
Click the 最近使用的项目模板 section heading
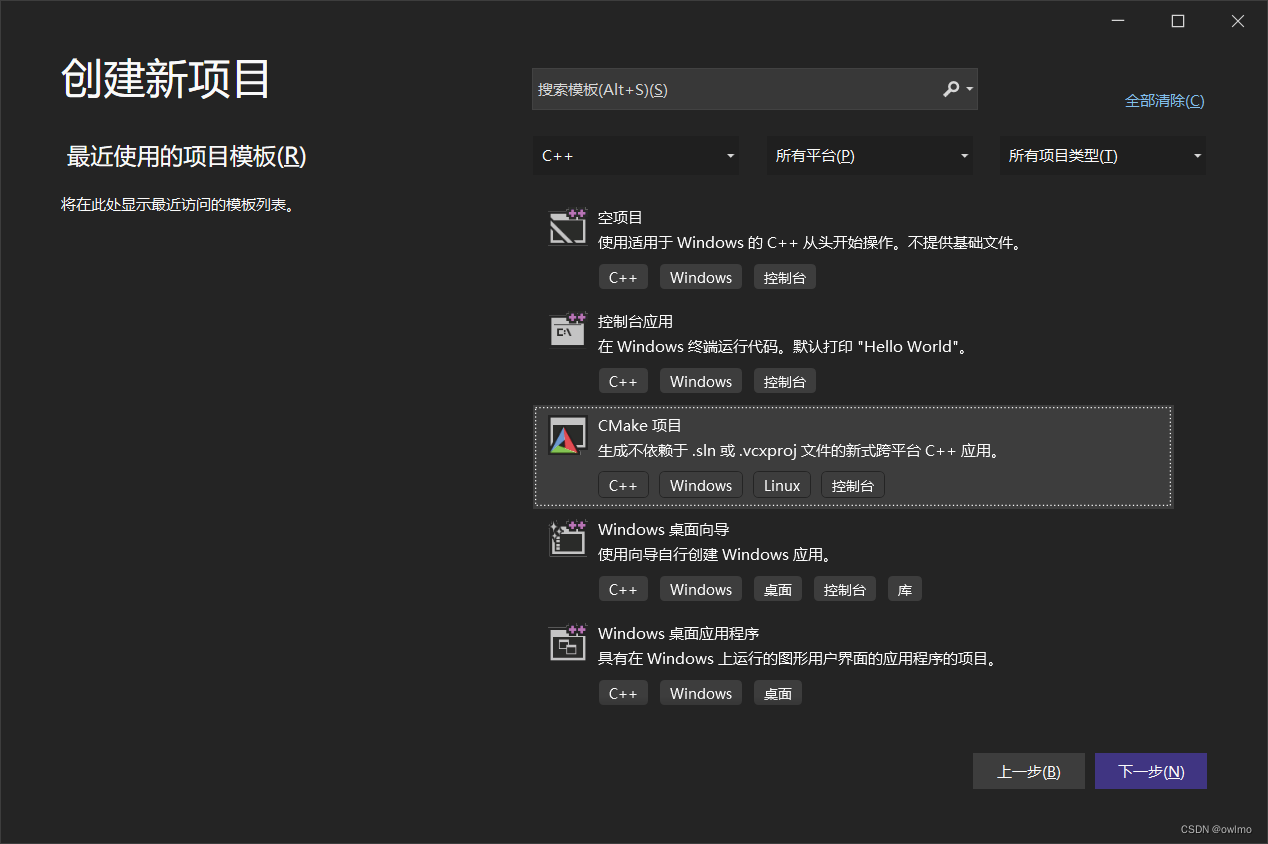185,157
